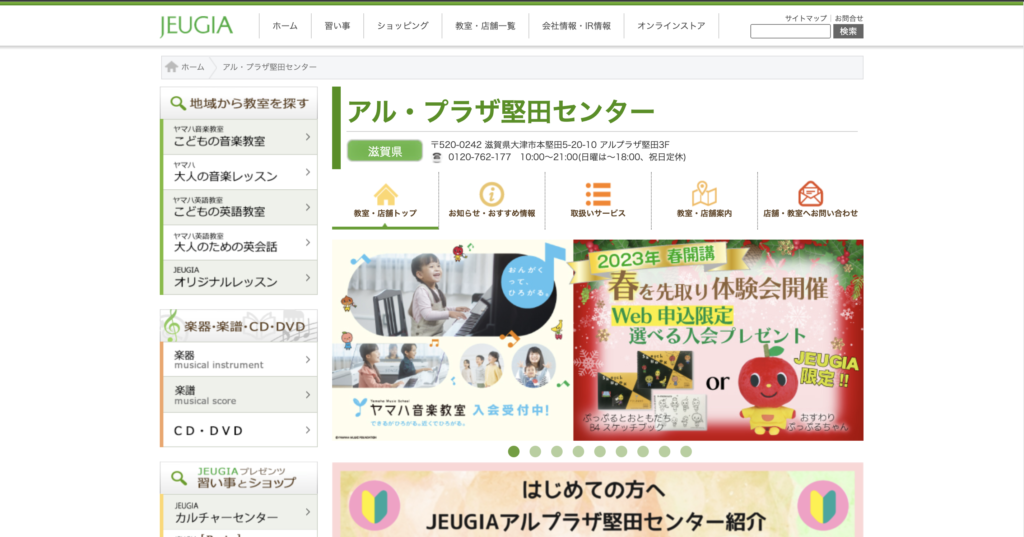The image size is (1024, 537).
Task: Click the address text 〒520-0242 滋賀県大津市
Action: click(x=550, y=144)
